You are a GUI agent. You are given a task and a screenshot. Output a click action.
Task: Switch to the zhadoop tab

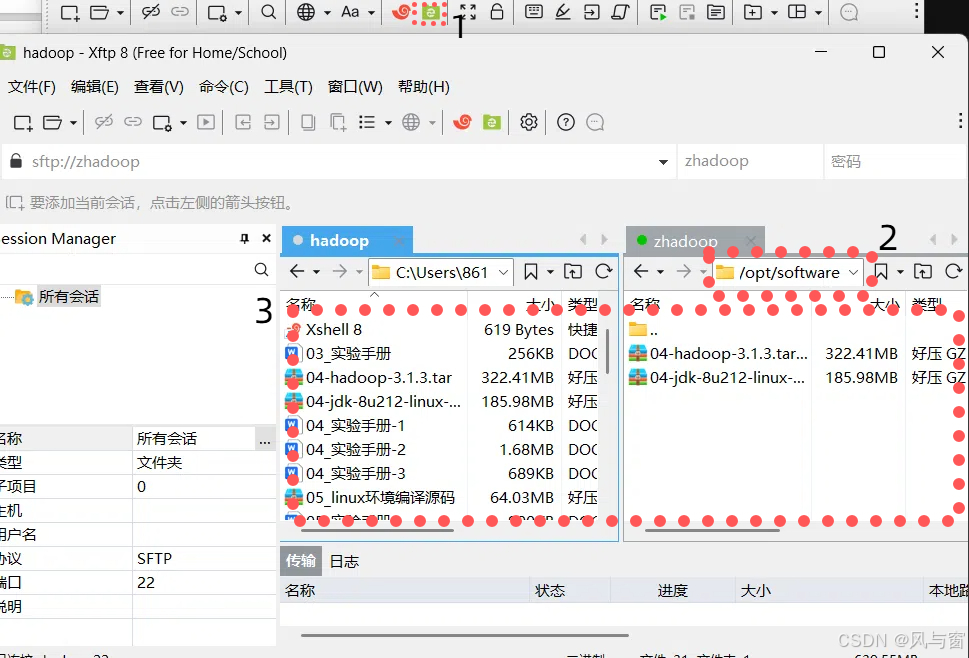(695, 242)
